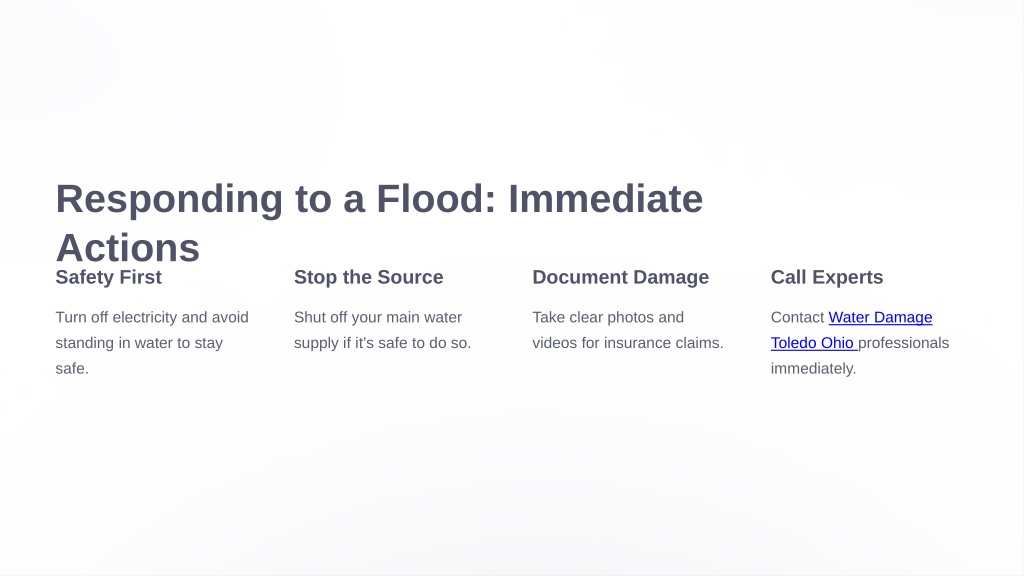Select the Safety First heading
Image resolution: width=1024 pixels, height=576 pixels.
pyautogui.click(x=108, y=277)
